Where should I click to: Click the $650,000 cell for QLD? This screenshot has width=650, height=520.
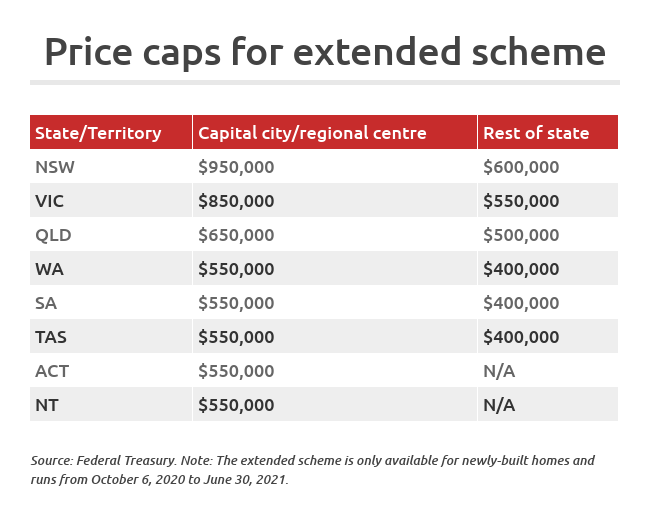236,235
